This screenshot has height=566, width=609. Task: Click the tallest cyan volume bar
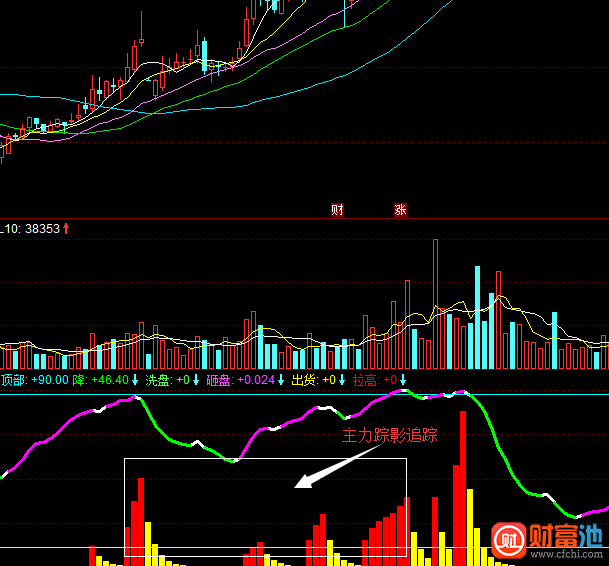click(x=477, y=317)
